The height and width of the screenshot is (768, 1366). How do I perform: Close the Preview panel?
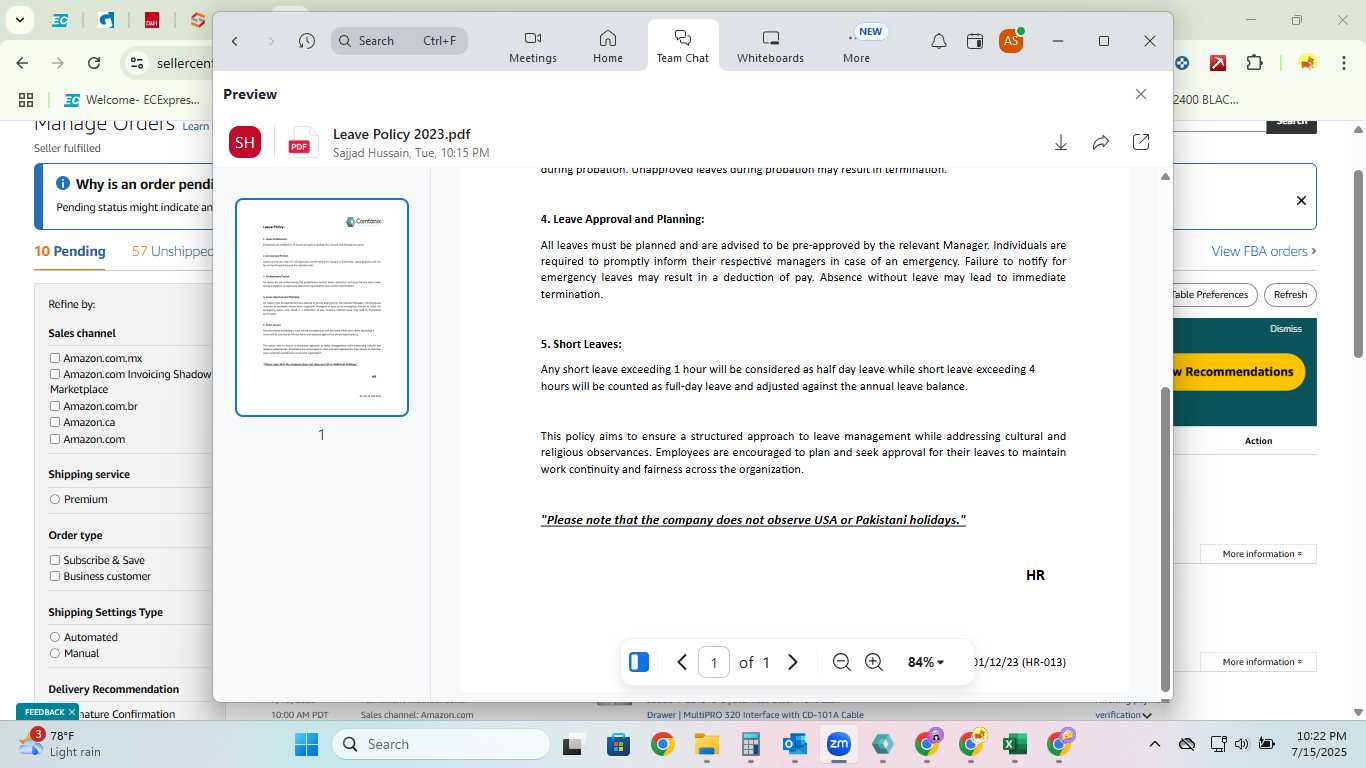1141,94
